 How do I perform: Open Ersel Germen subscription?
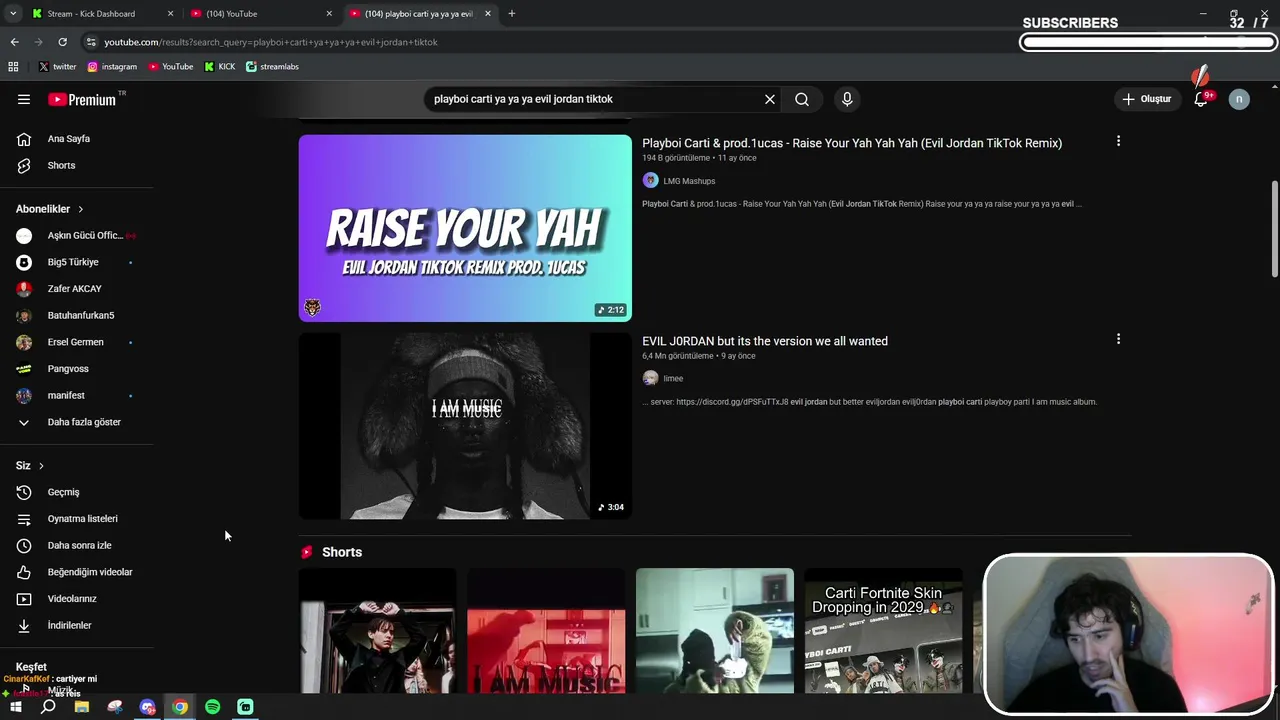pos(77,342)
